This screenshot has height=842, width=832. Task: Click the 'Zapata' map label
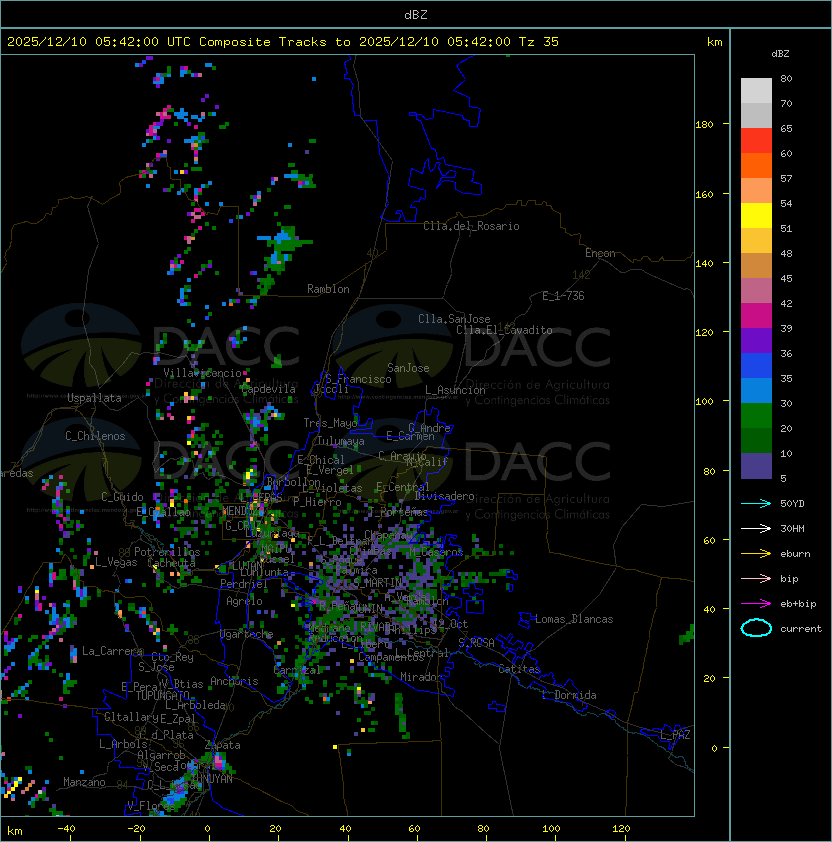tap(222, 745)
